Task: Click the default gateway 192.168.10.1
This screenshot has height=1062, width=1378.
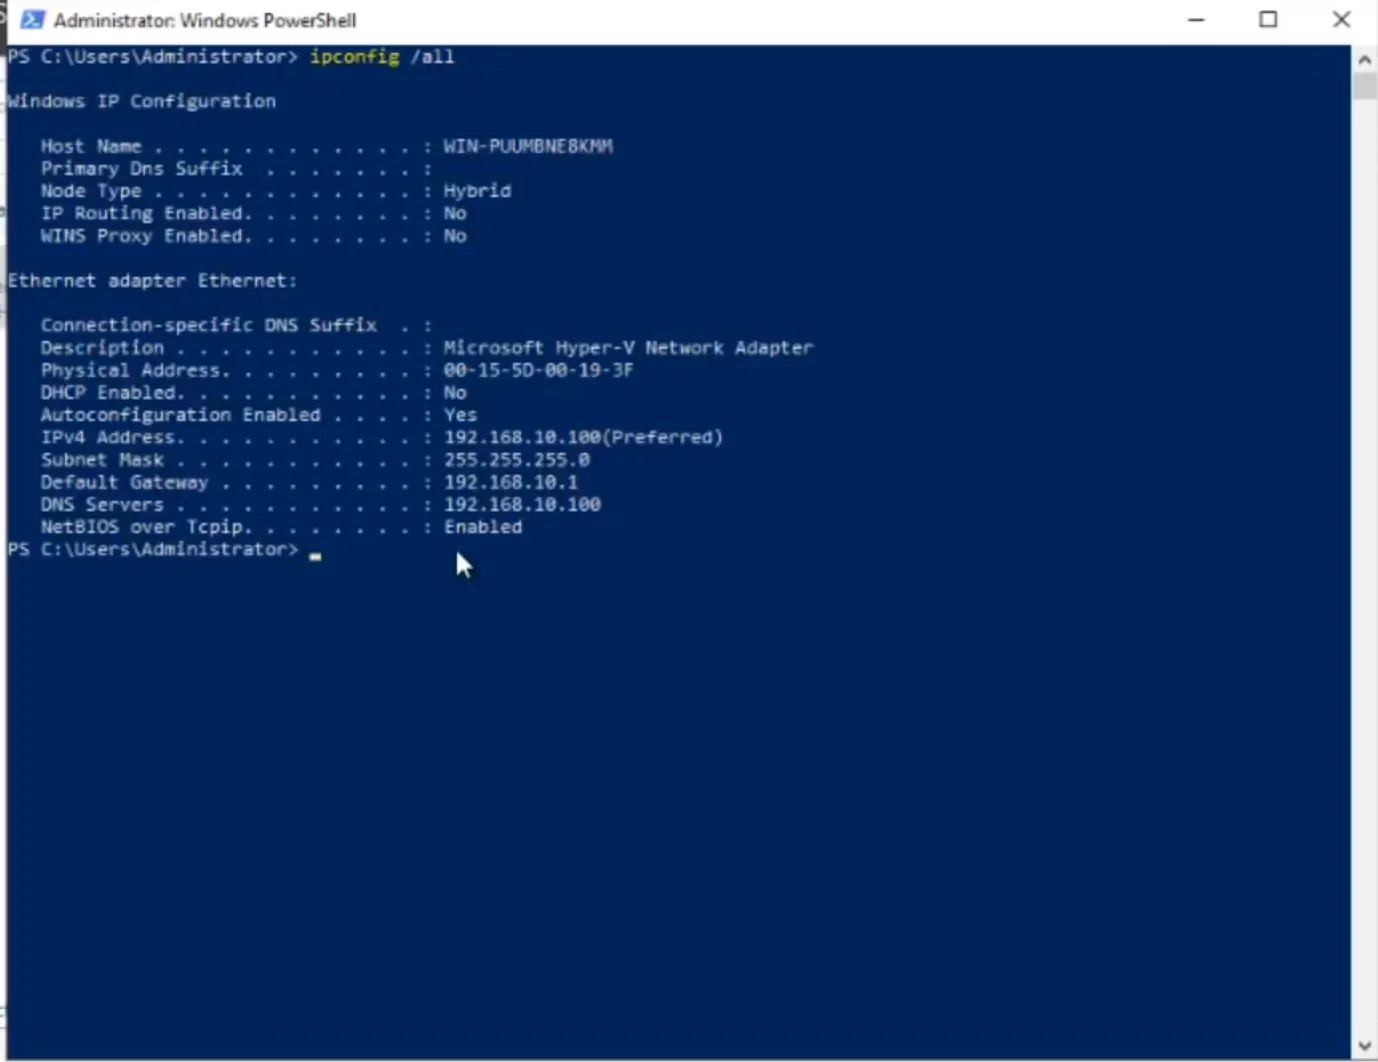Action: pos(510,482)
